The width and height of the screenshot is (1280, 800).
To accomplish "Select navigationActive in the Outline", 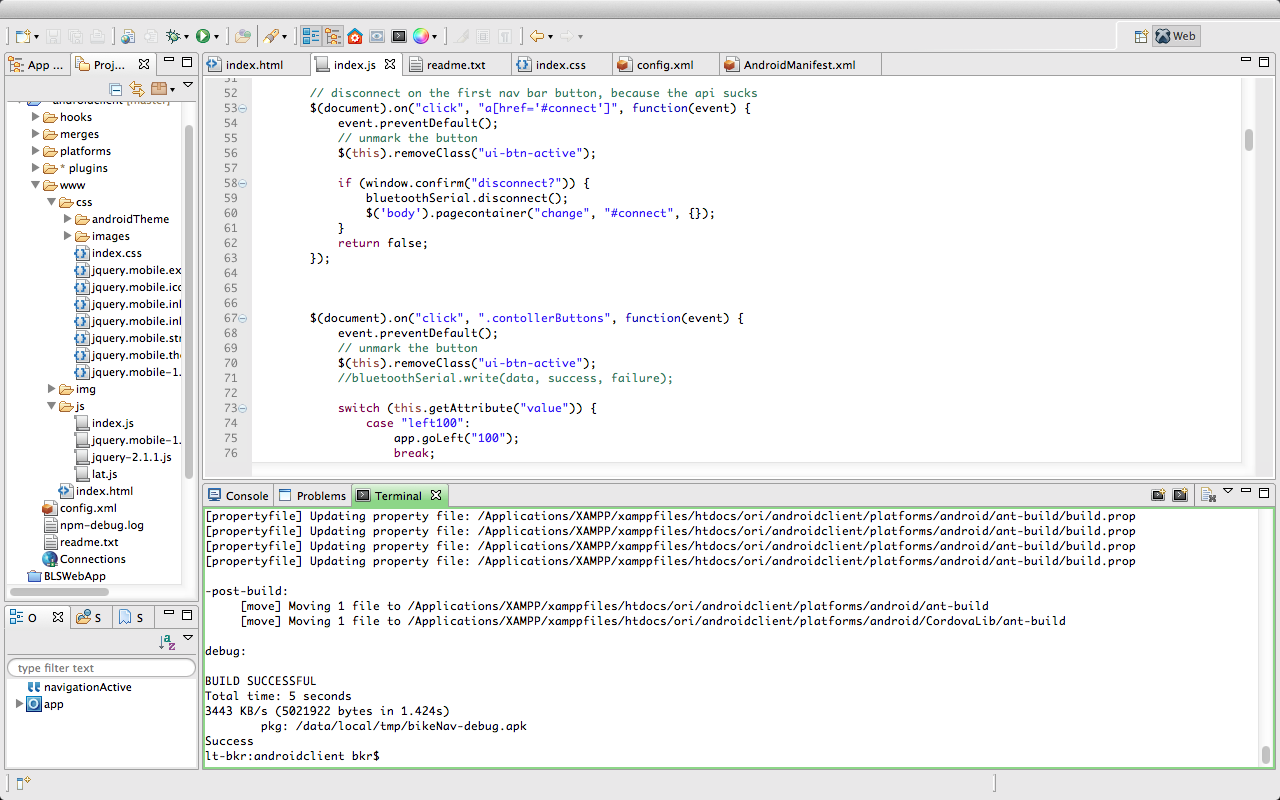I will pos(79,687).
